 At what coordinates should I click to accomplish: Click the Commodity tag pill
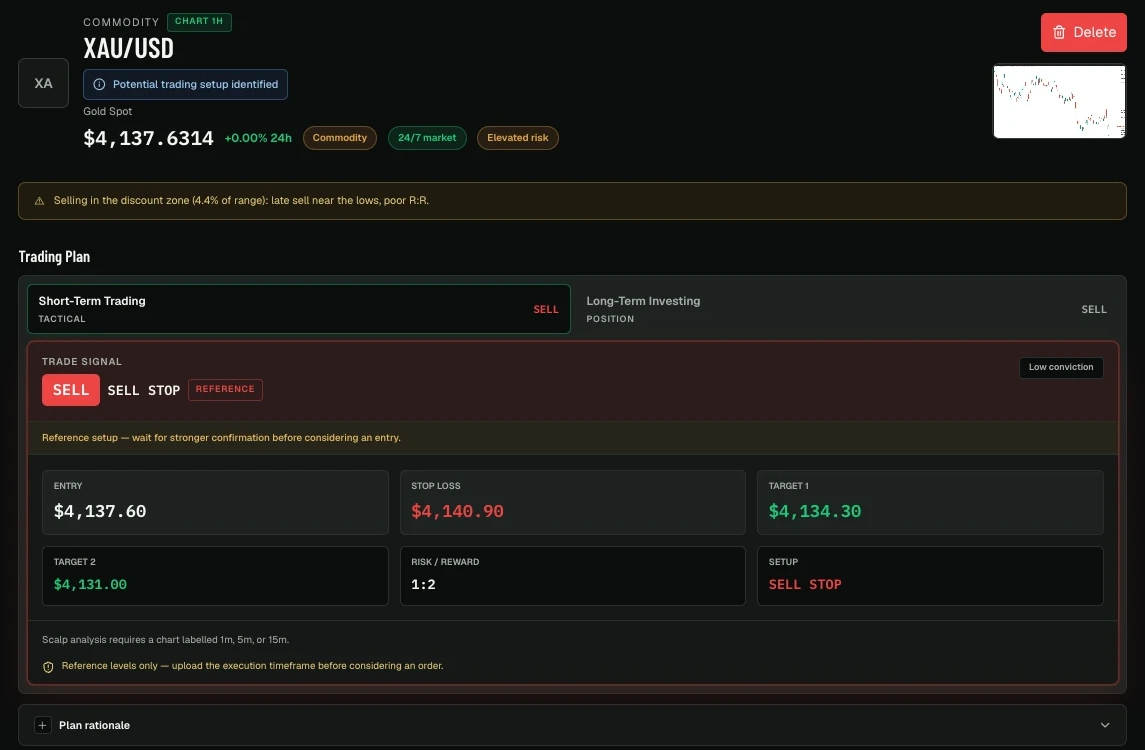(340, 138)
